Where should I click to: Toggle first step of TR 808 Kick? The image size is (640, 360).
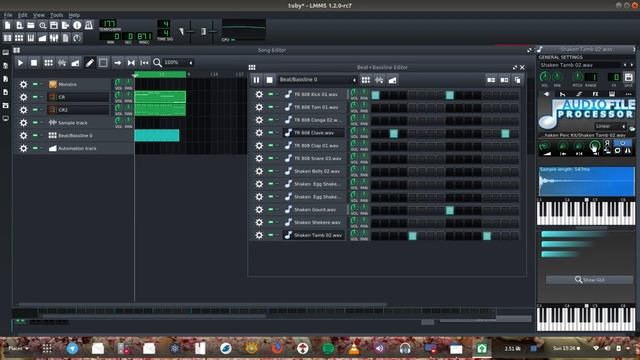375,95
